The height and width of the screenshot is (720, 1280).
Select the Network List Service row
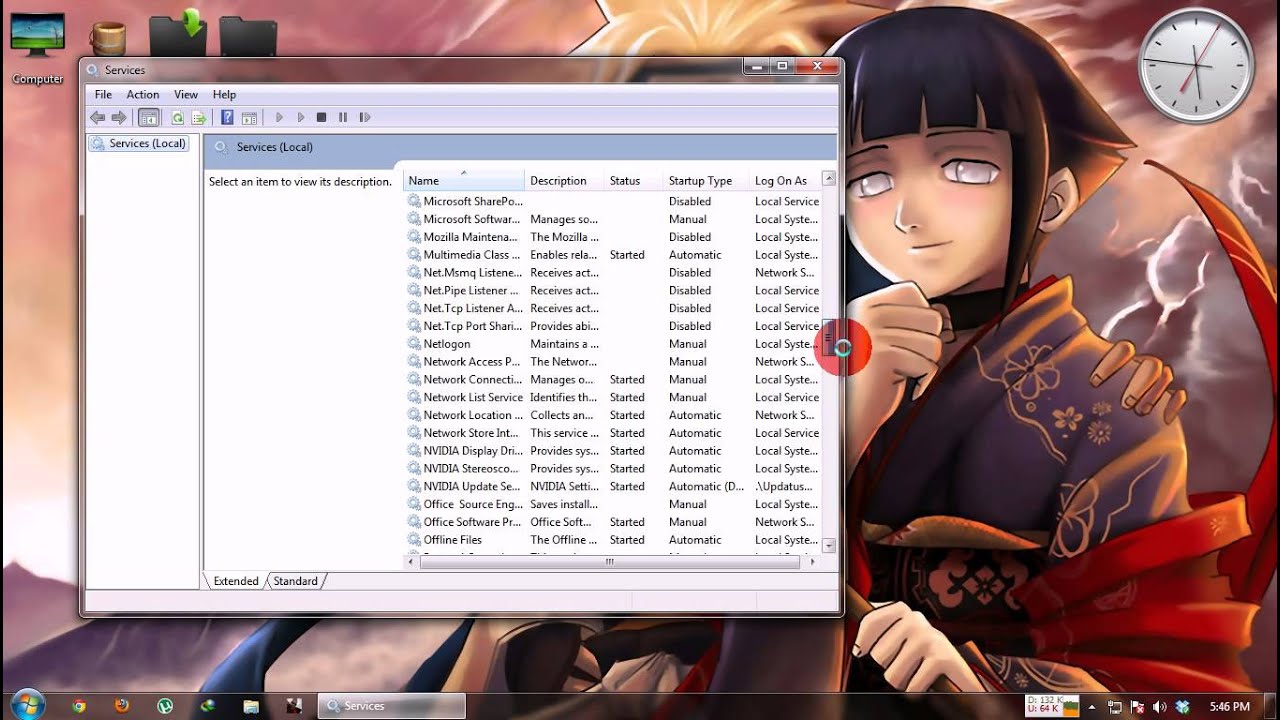[612, 397]
